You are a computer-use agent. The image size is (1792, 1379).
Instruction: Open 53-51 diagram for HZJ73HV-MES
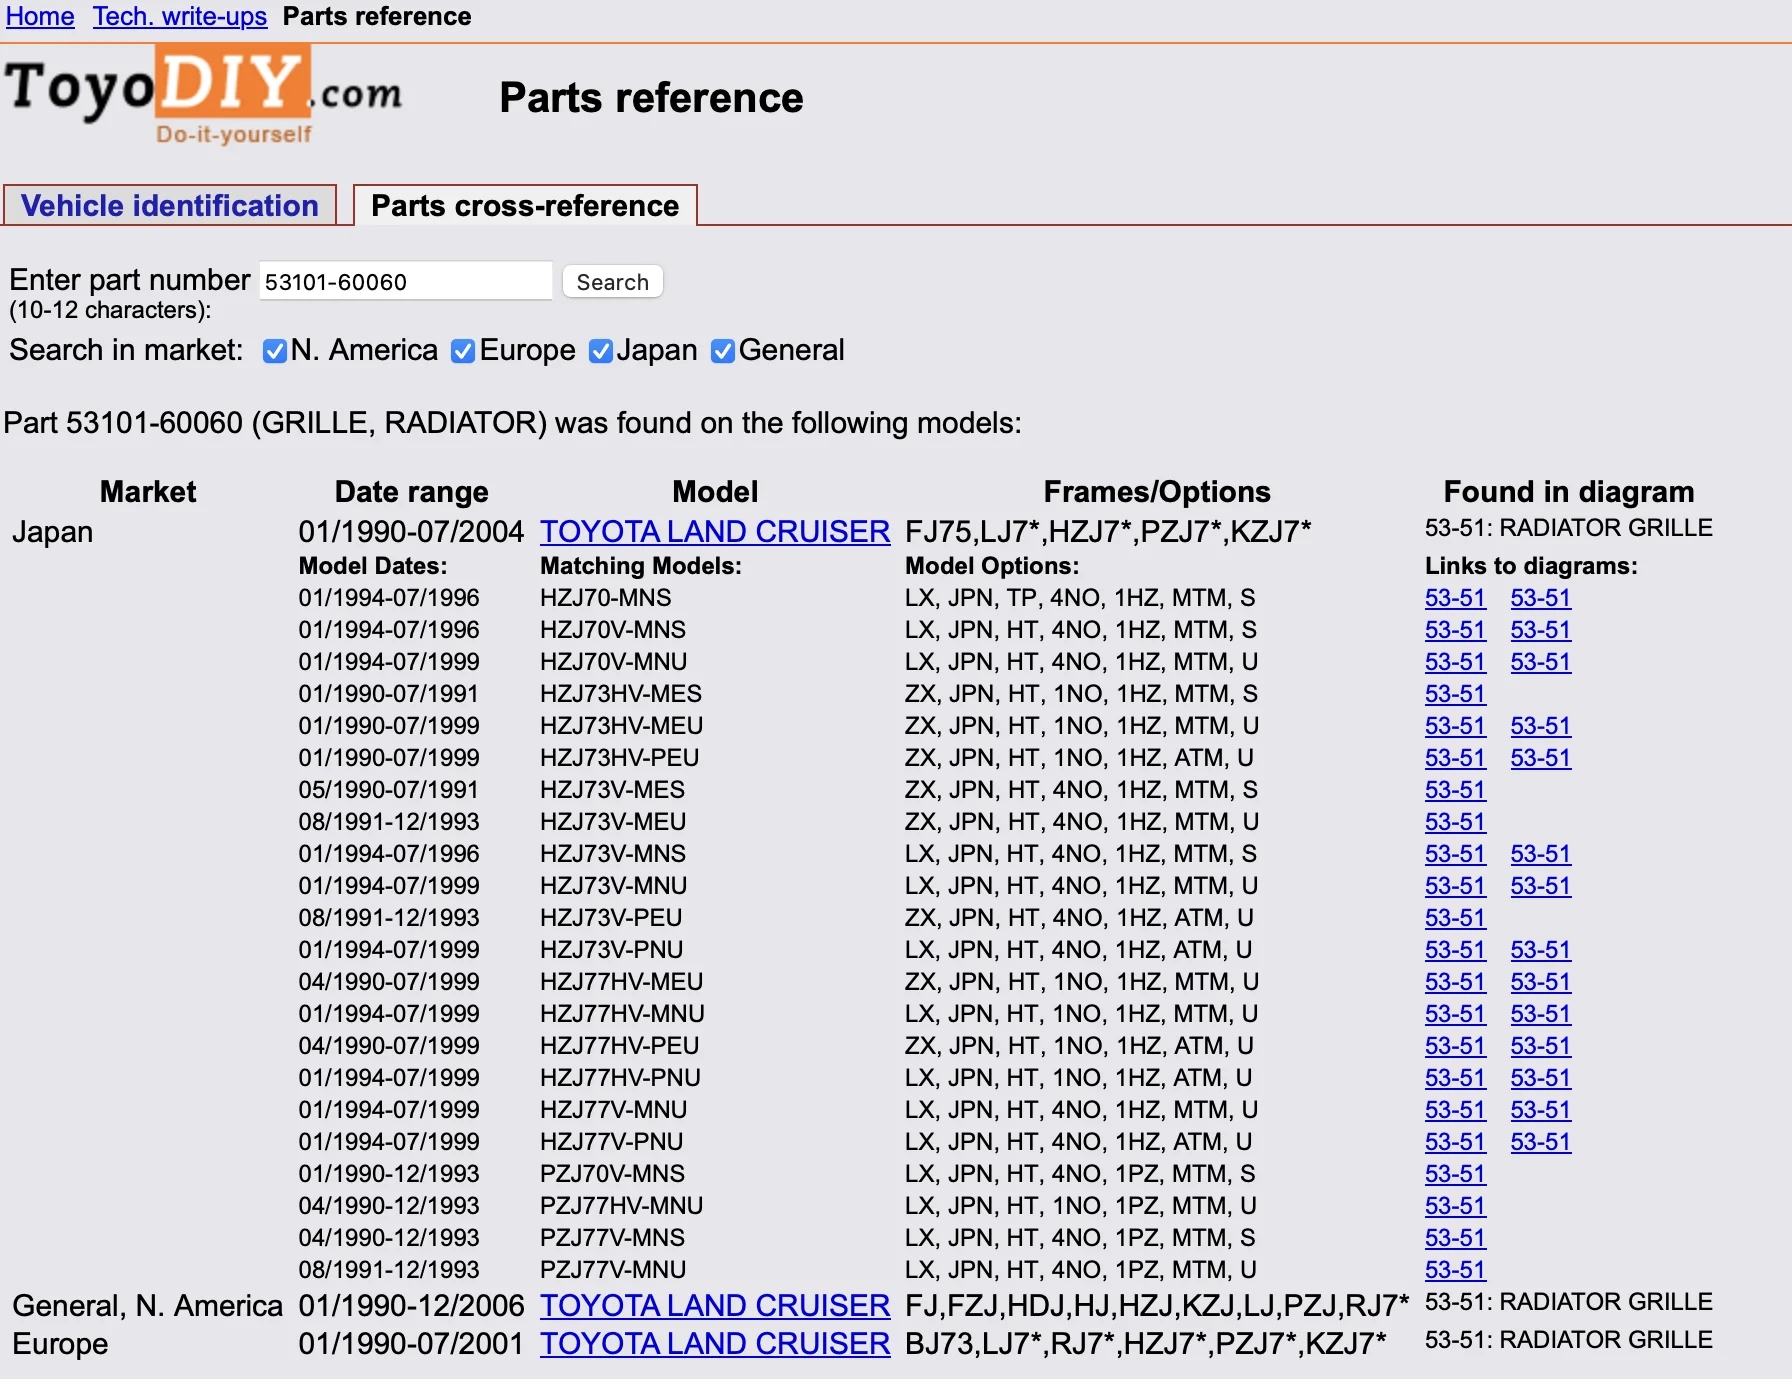click(x=1455, y=694)
